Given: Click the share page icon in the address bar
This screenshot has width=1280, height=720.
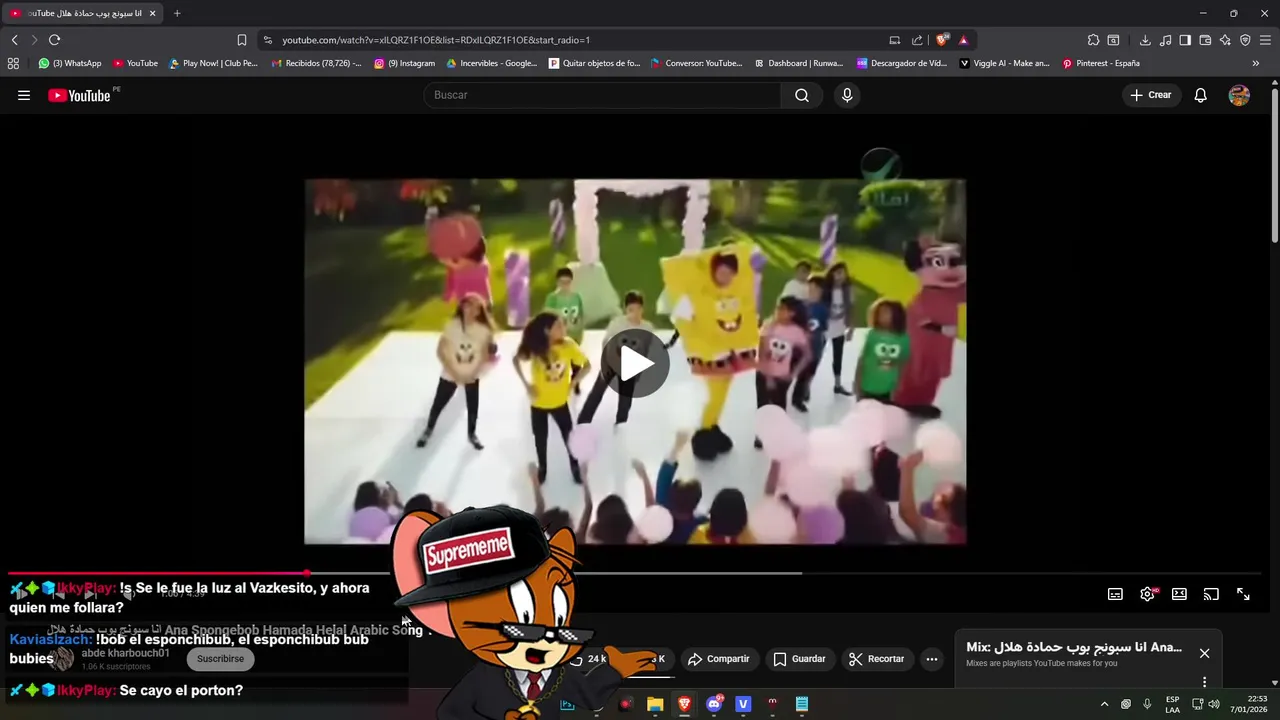Looking at the screenshot, I should pos(917,40).
